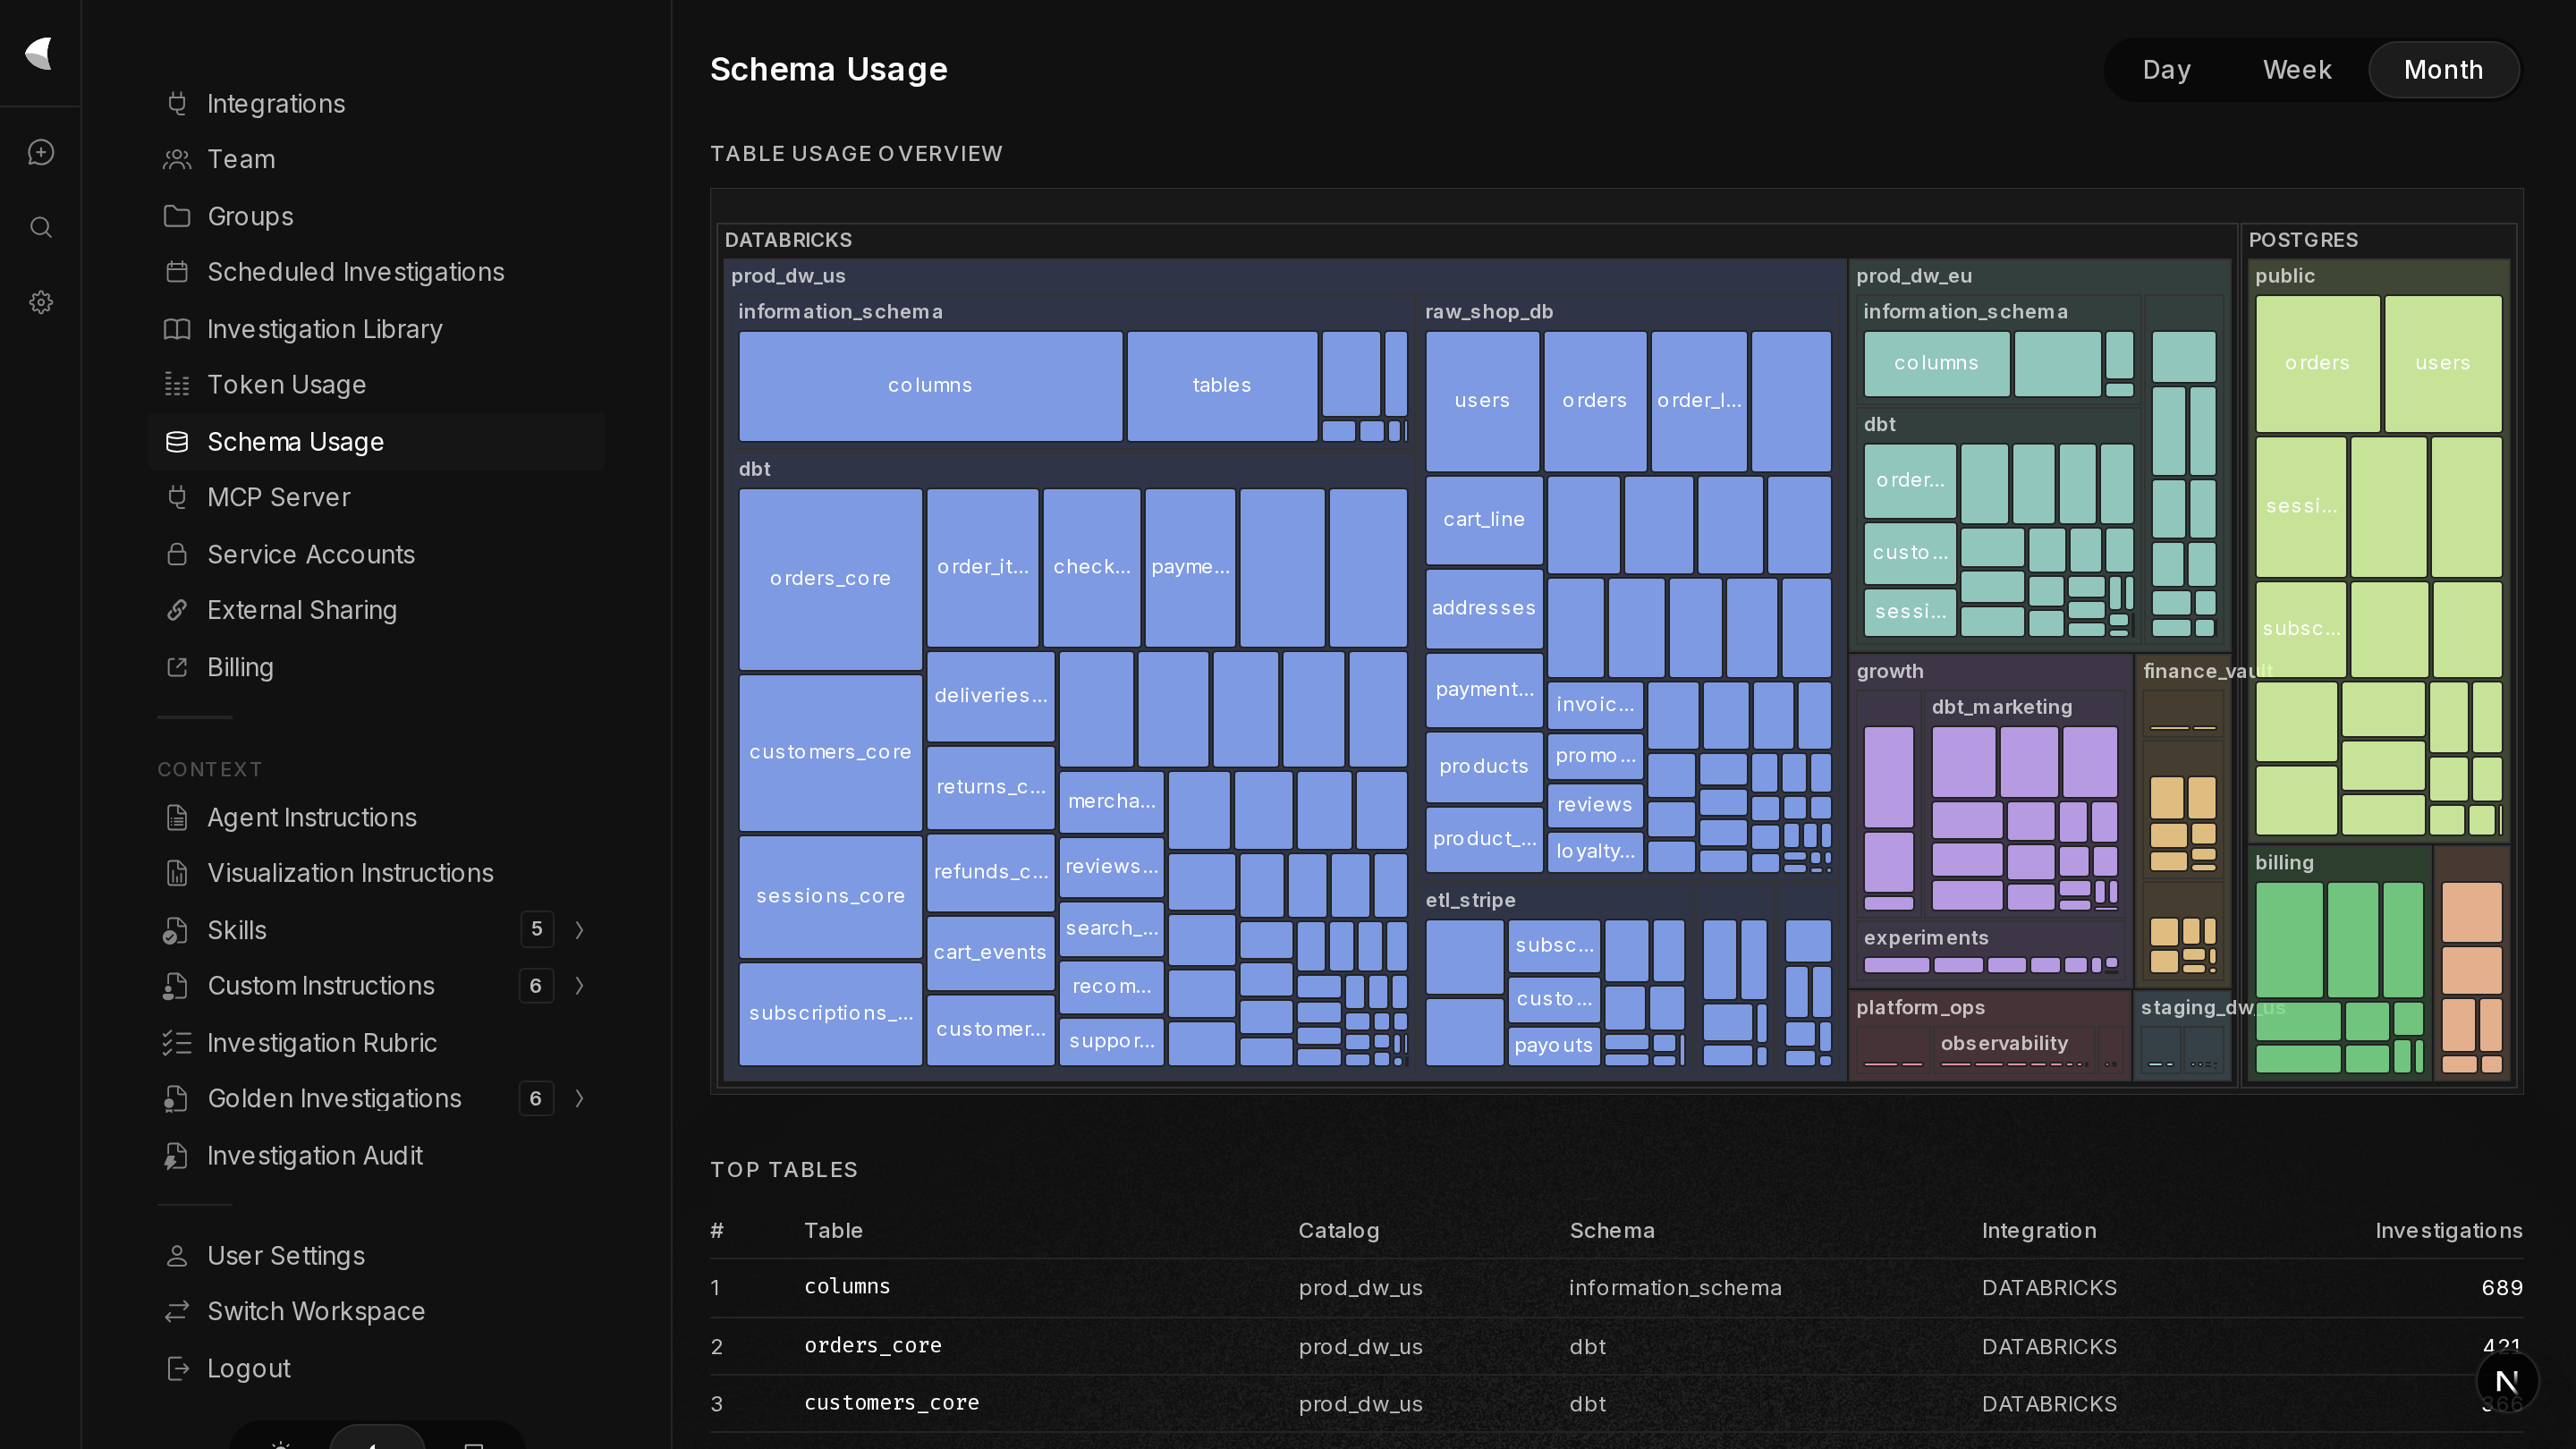Image resolution: width=2576 pixels, height=1449 pixels.
Task: Select the columns tile in prod_dw_us information_schema
Action: coord(930,386)
